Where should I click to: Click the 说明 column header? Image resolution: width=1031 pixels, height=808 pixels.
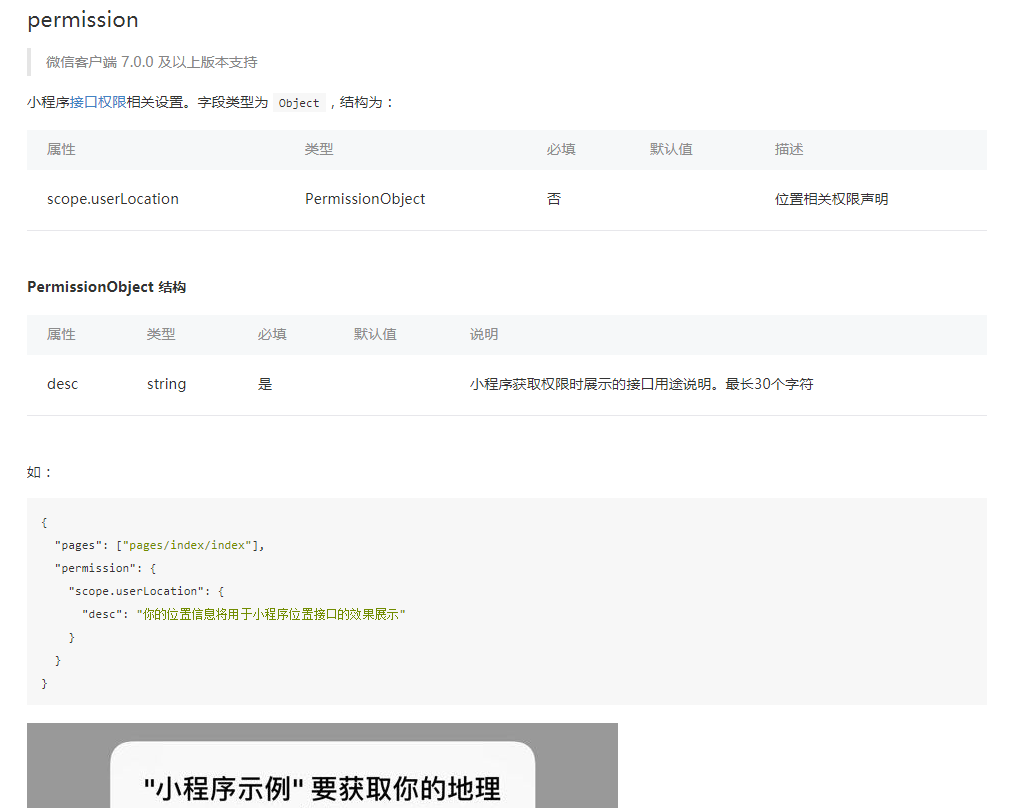point(484,334)
